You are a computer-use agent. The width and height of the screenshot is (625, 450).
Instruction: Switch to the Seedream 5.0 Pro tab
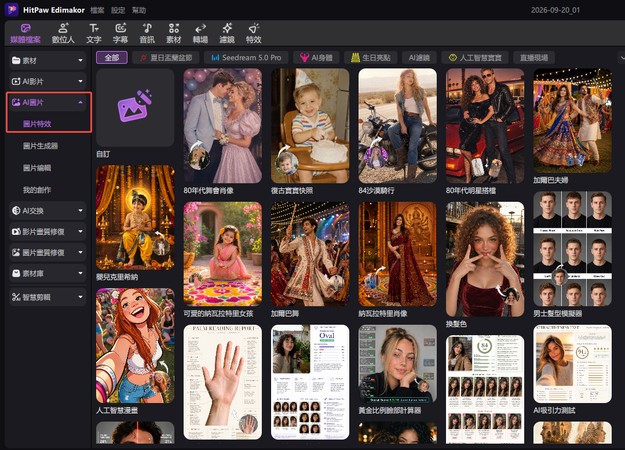click(246, 58)
